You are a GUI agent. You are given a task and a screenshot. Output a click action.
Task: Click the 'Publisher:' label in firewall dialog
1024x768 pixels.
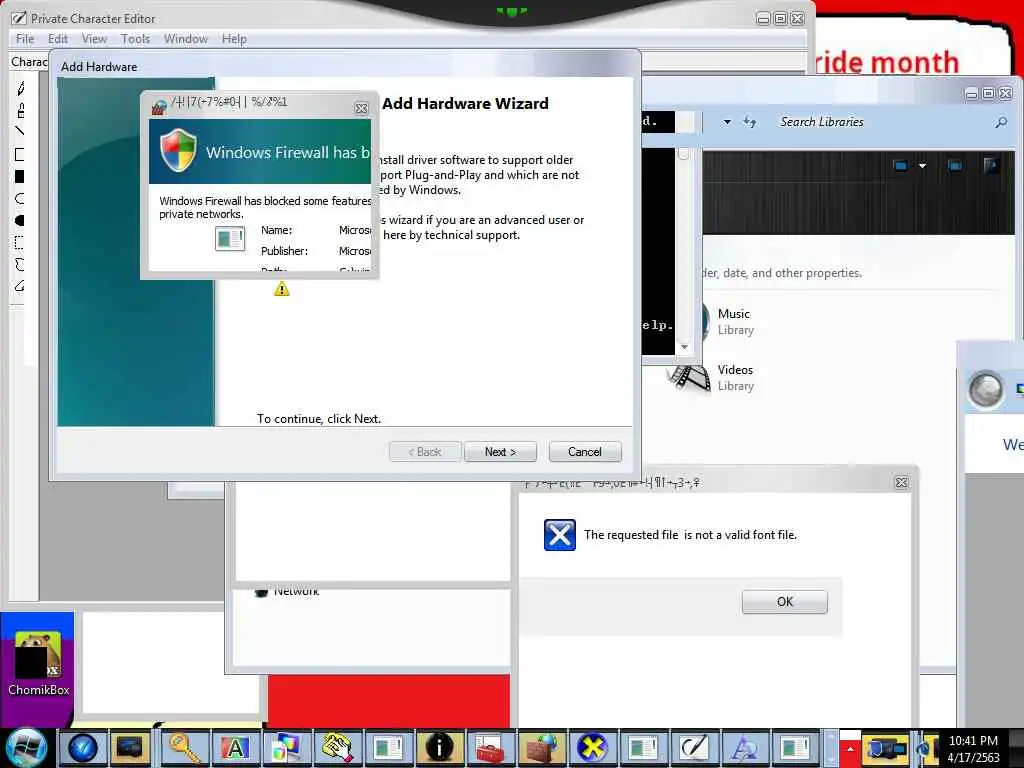click(x=284, y=251)
